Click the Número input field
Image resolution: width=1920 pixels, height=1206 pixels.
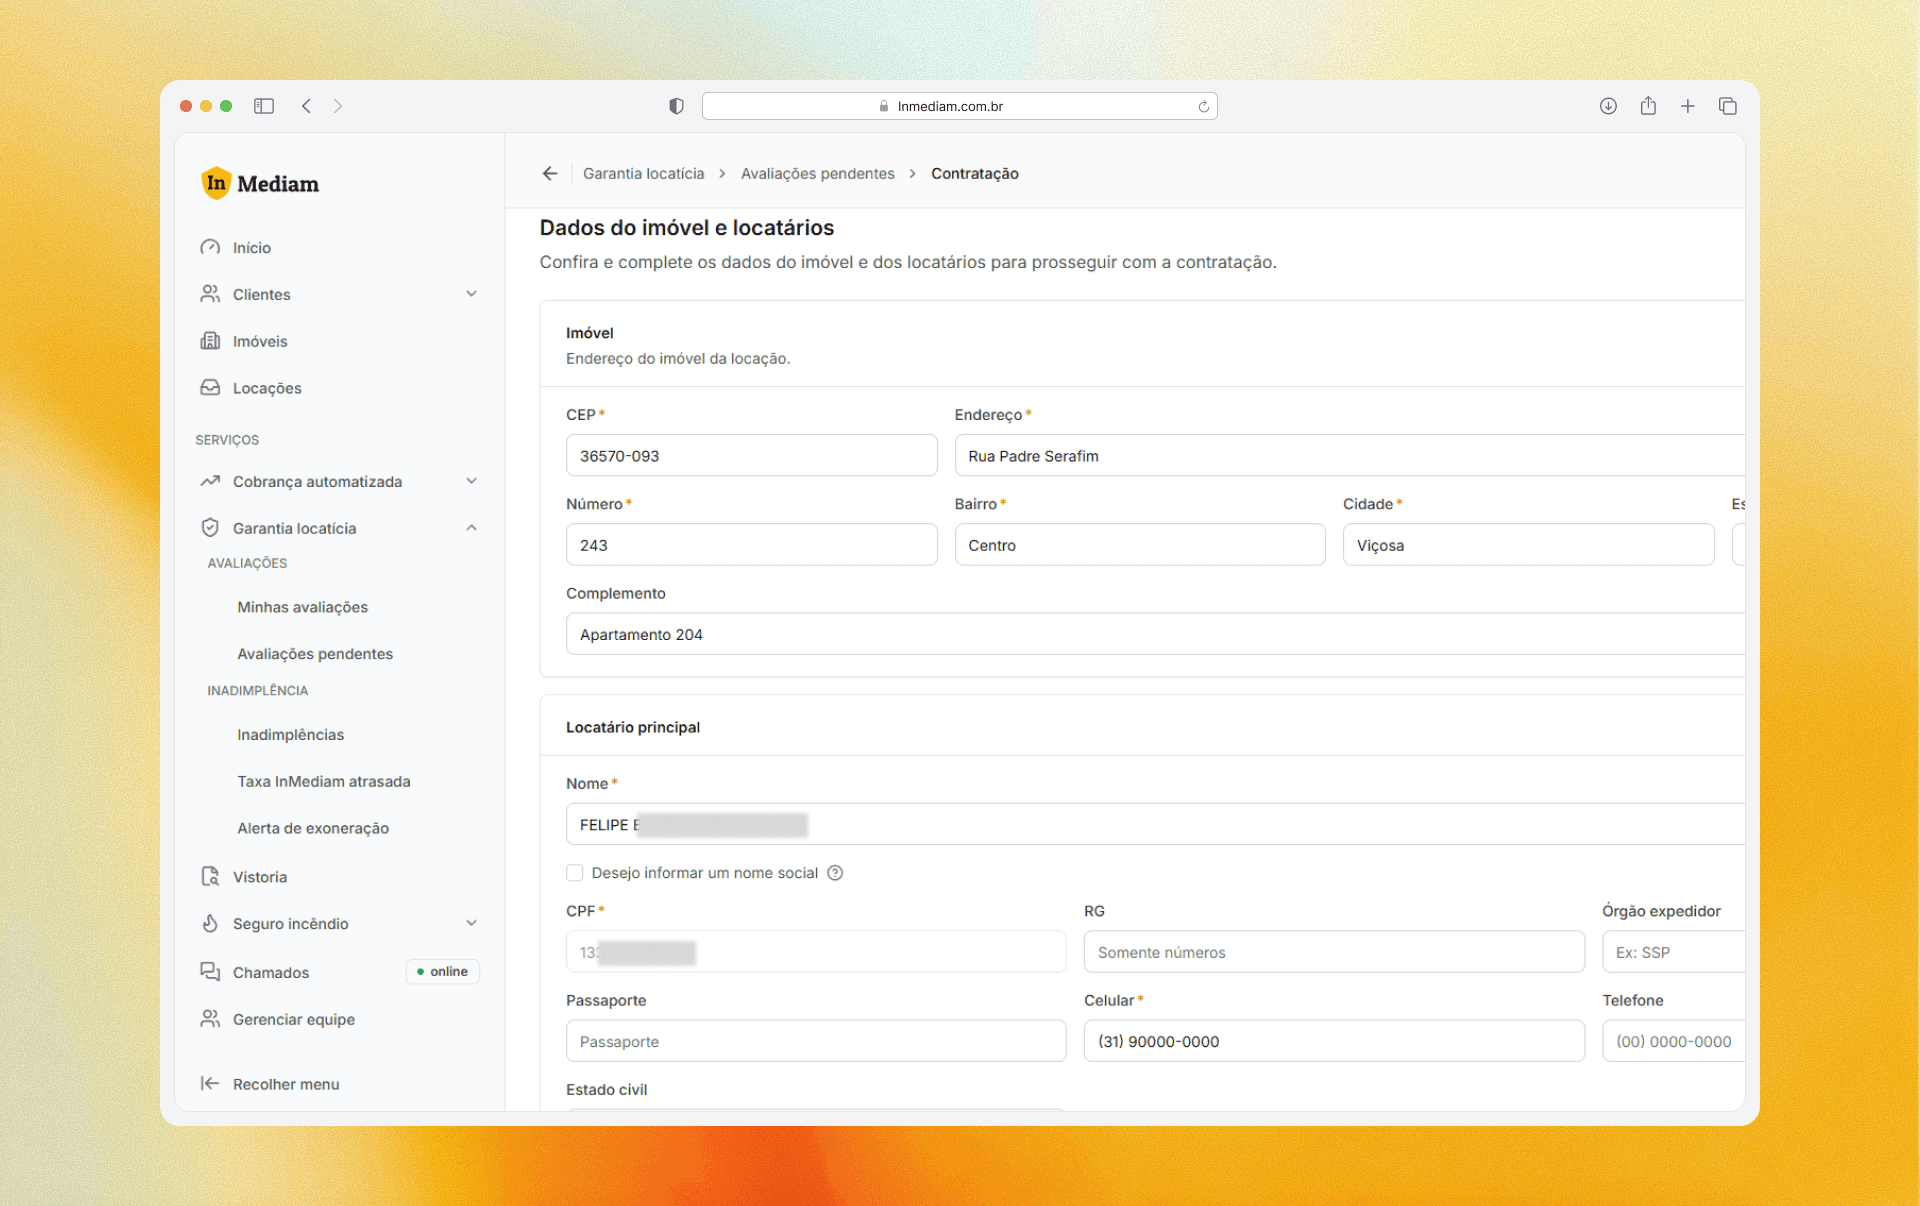click(x=752, y=545)
